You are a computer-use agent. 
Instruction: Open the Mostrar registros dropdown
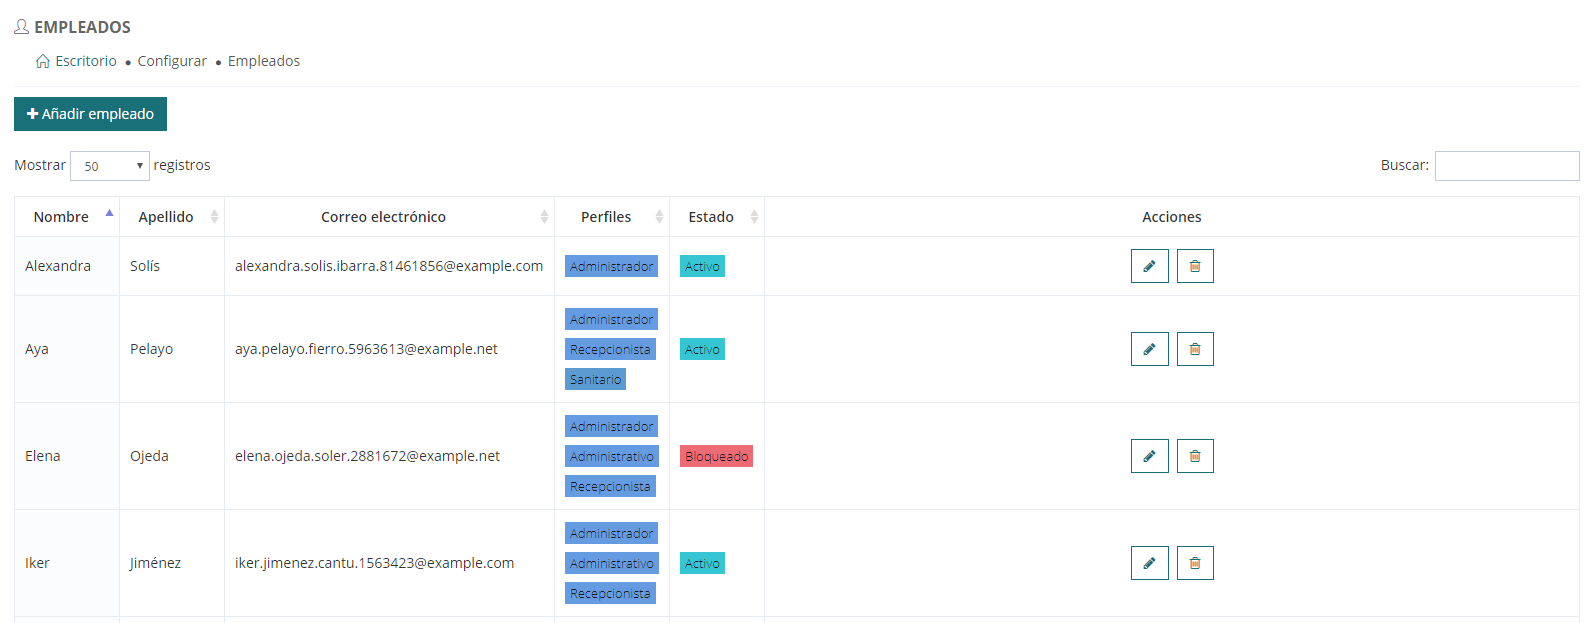[x=110, y=166]
